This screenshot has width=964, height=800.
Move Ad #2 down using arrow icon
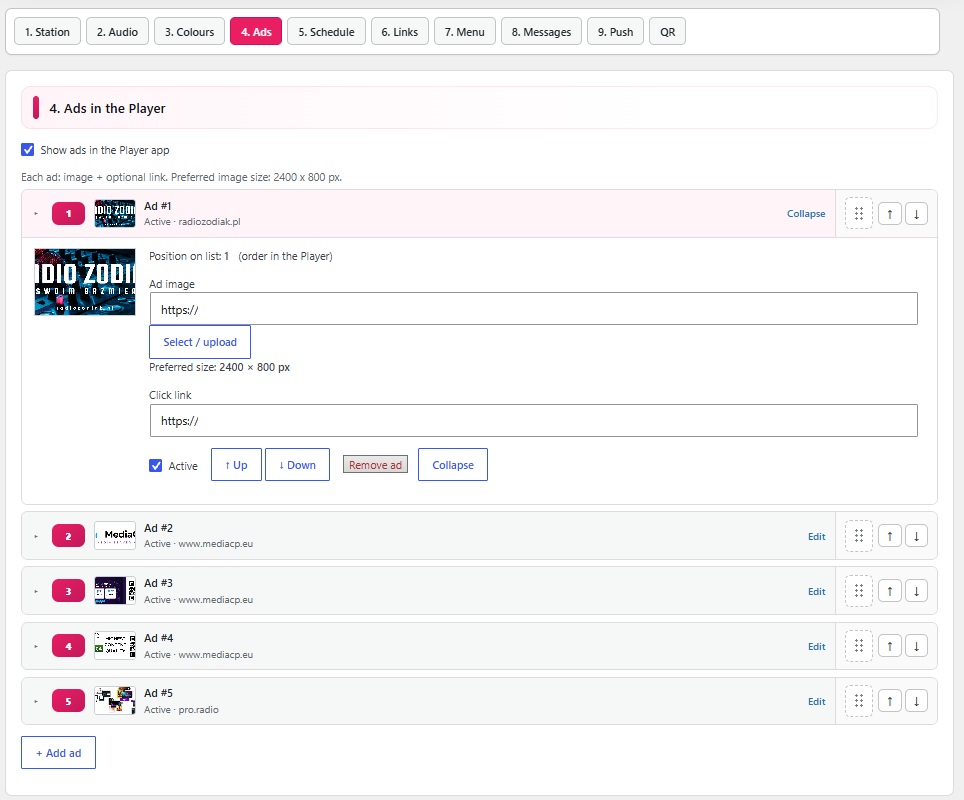pos(916,536)
